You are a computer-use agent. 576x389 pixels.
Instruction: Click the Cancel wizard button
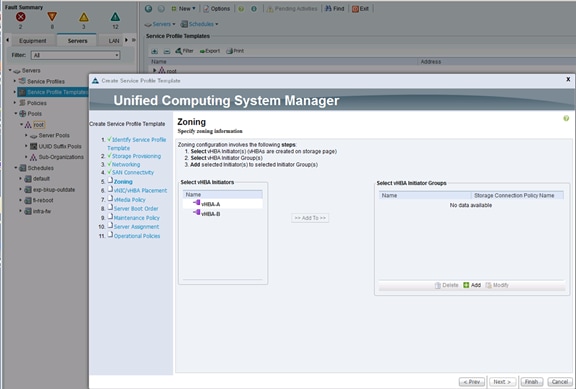[x=560, y=382]
